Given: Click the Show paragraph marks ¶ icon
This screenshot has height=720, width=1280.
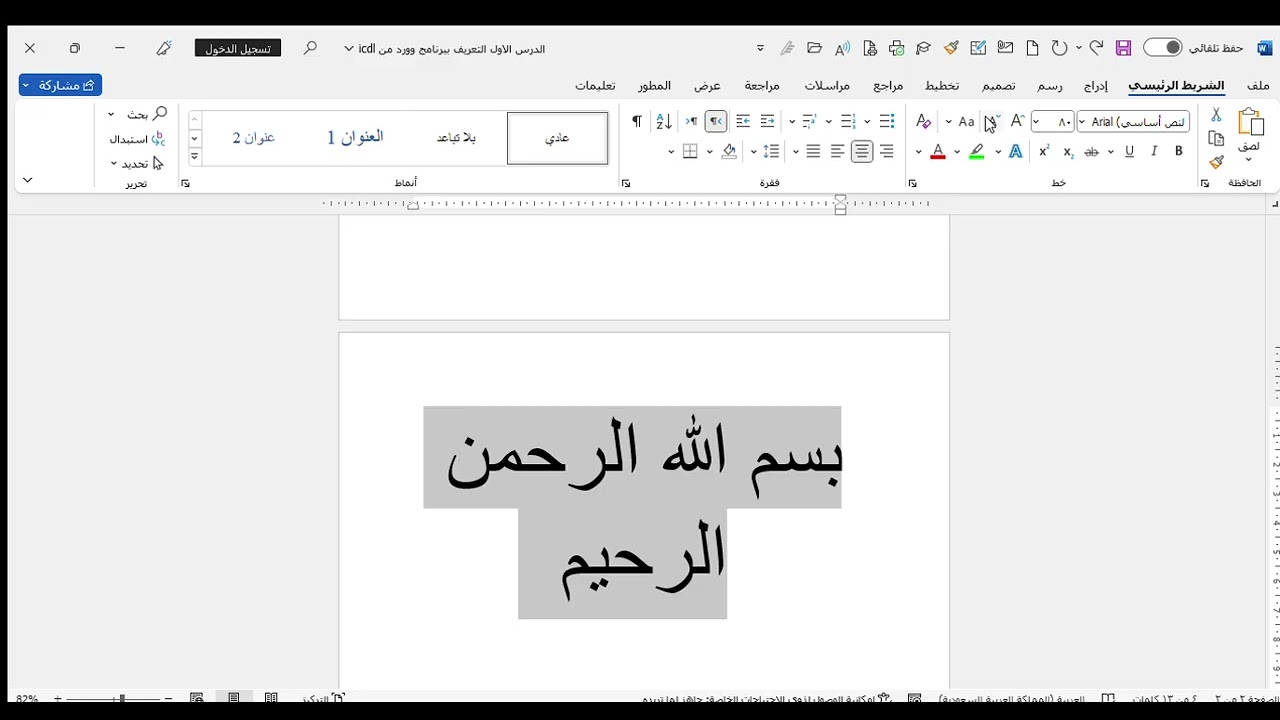Looking at the screenshot, I should click(x=637, y=122).
